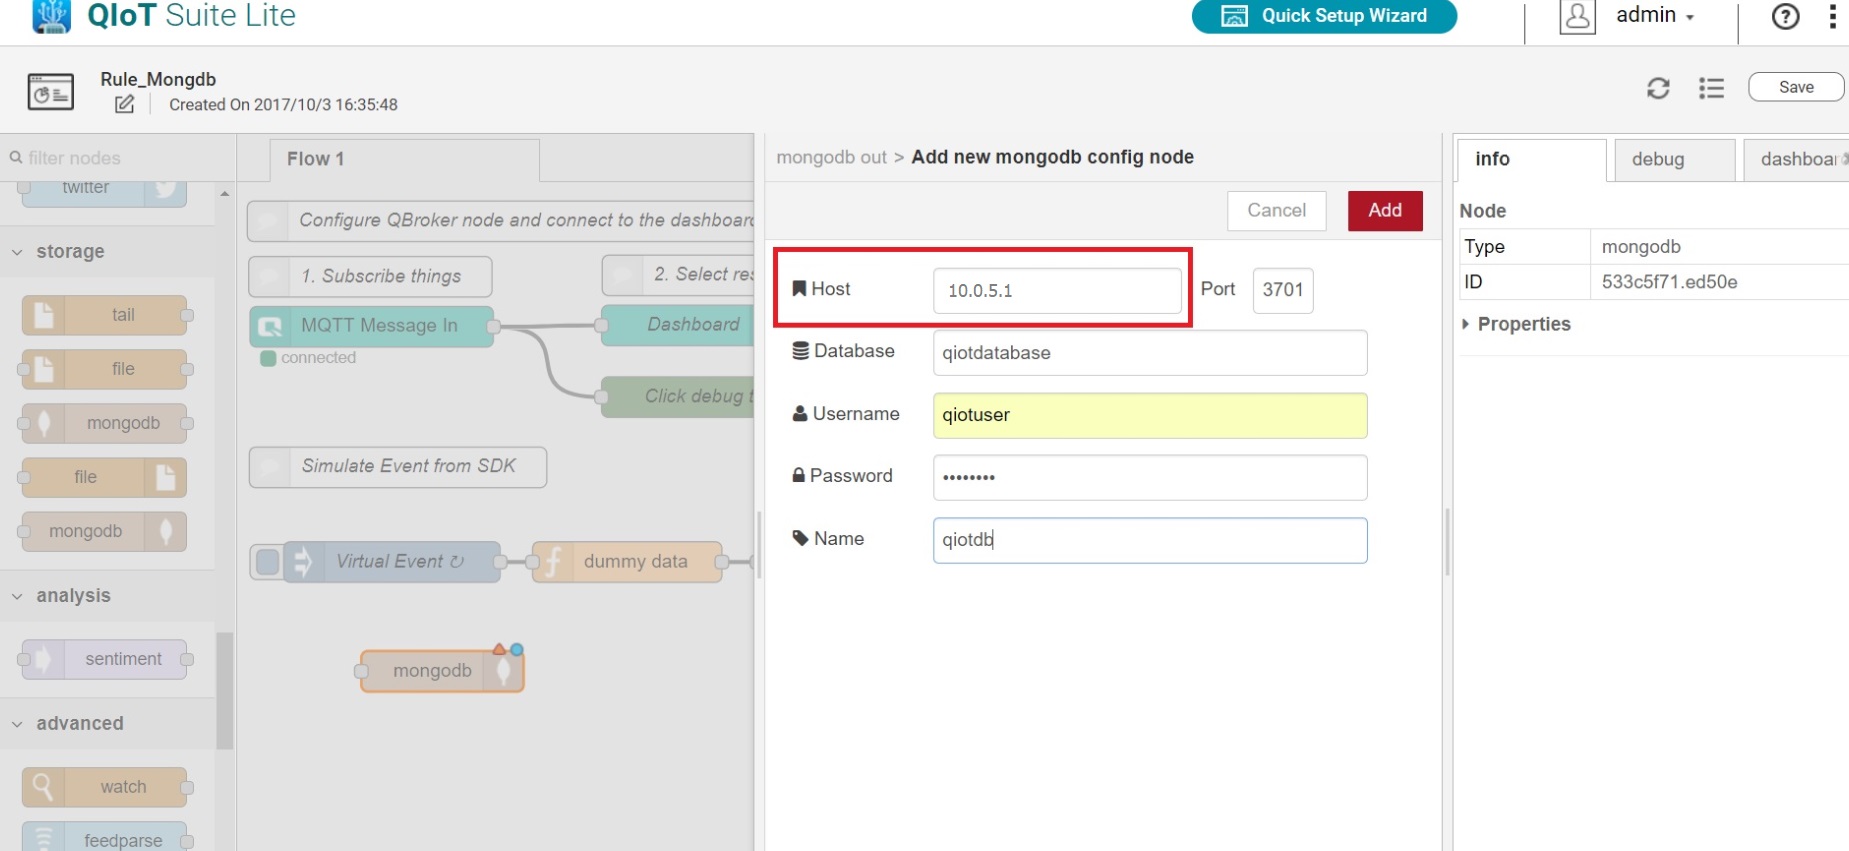1849x851 pixels.
Task: Expand the Properties section in info
Action: point(1516,324)
